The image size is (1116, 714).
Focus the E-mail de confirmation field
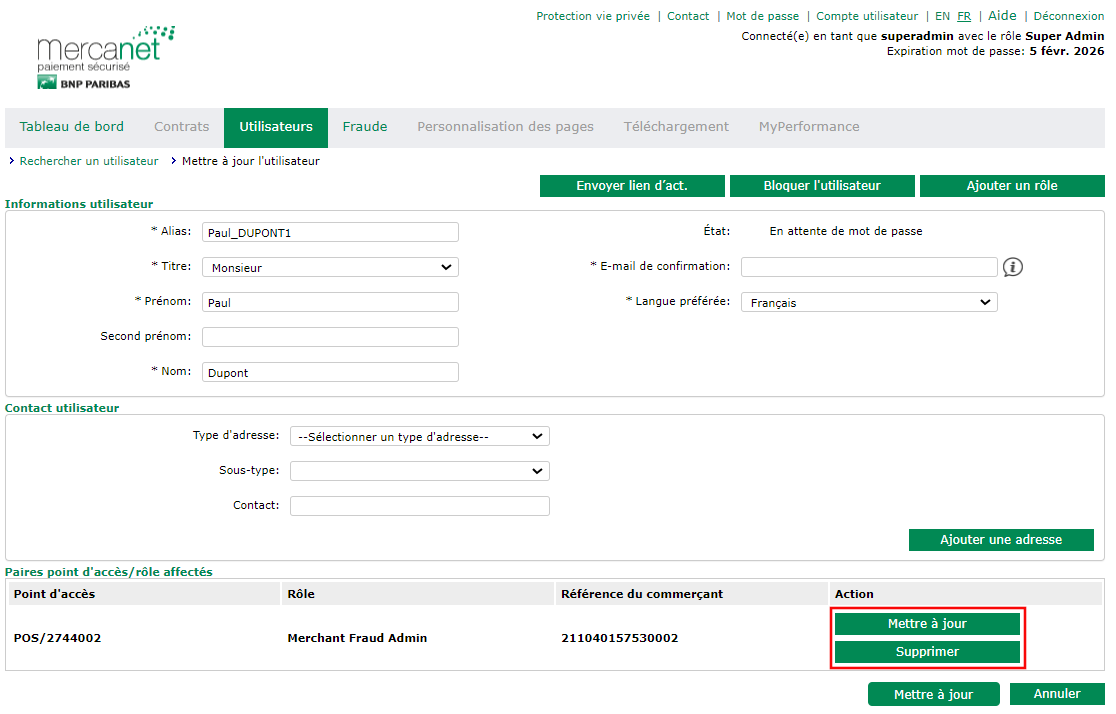pos(868,267)
